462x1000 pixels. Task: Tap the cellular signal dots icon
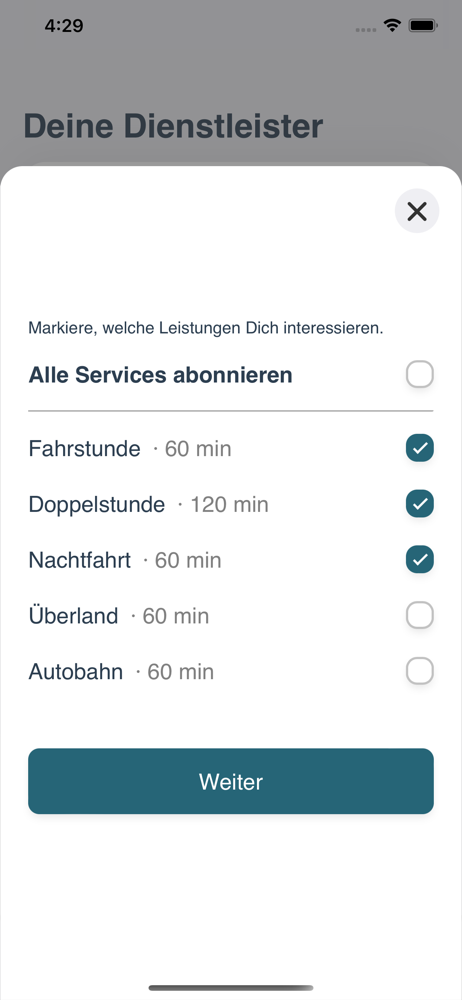[366, 29]
